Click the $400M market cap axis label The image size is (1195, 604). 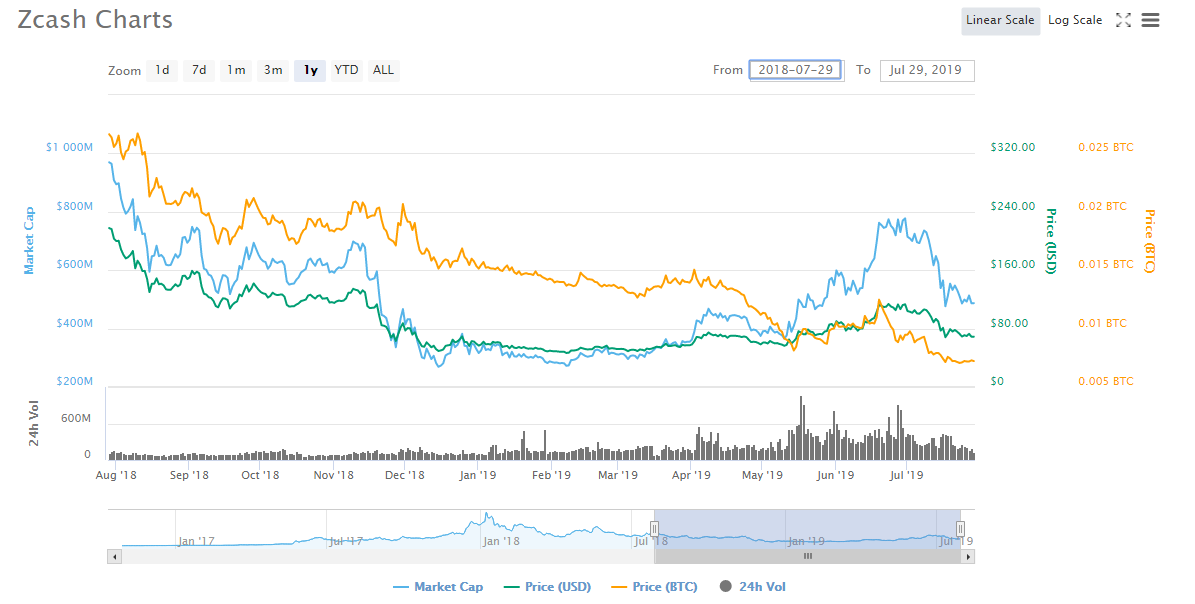(x=75, y=324)
